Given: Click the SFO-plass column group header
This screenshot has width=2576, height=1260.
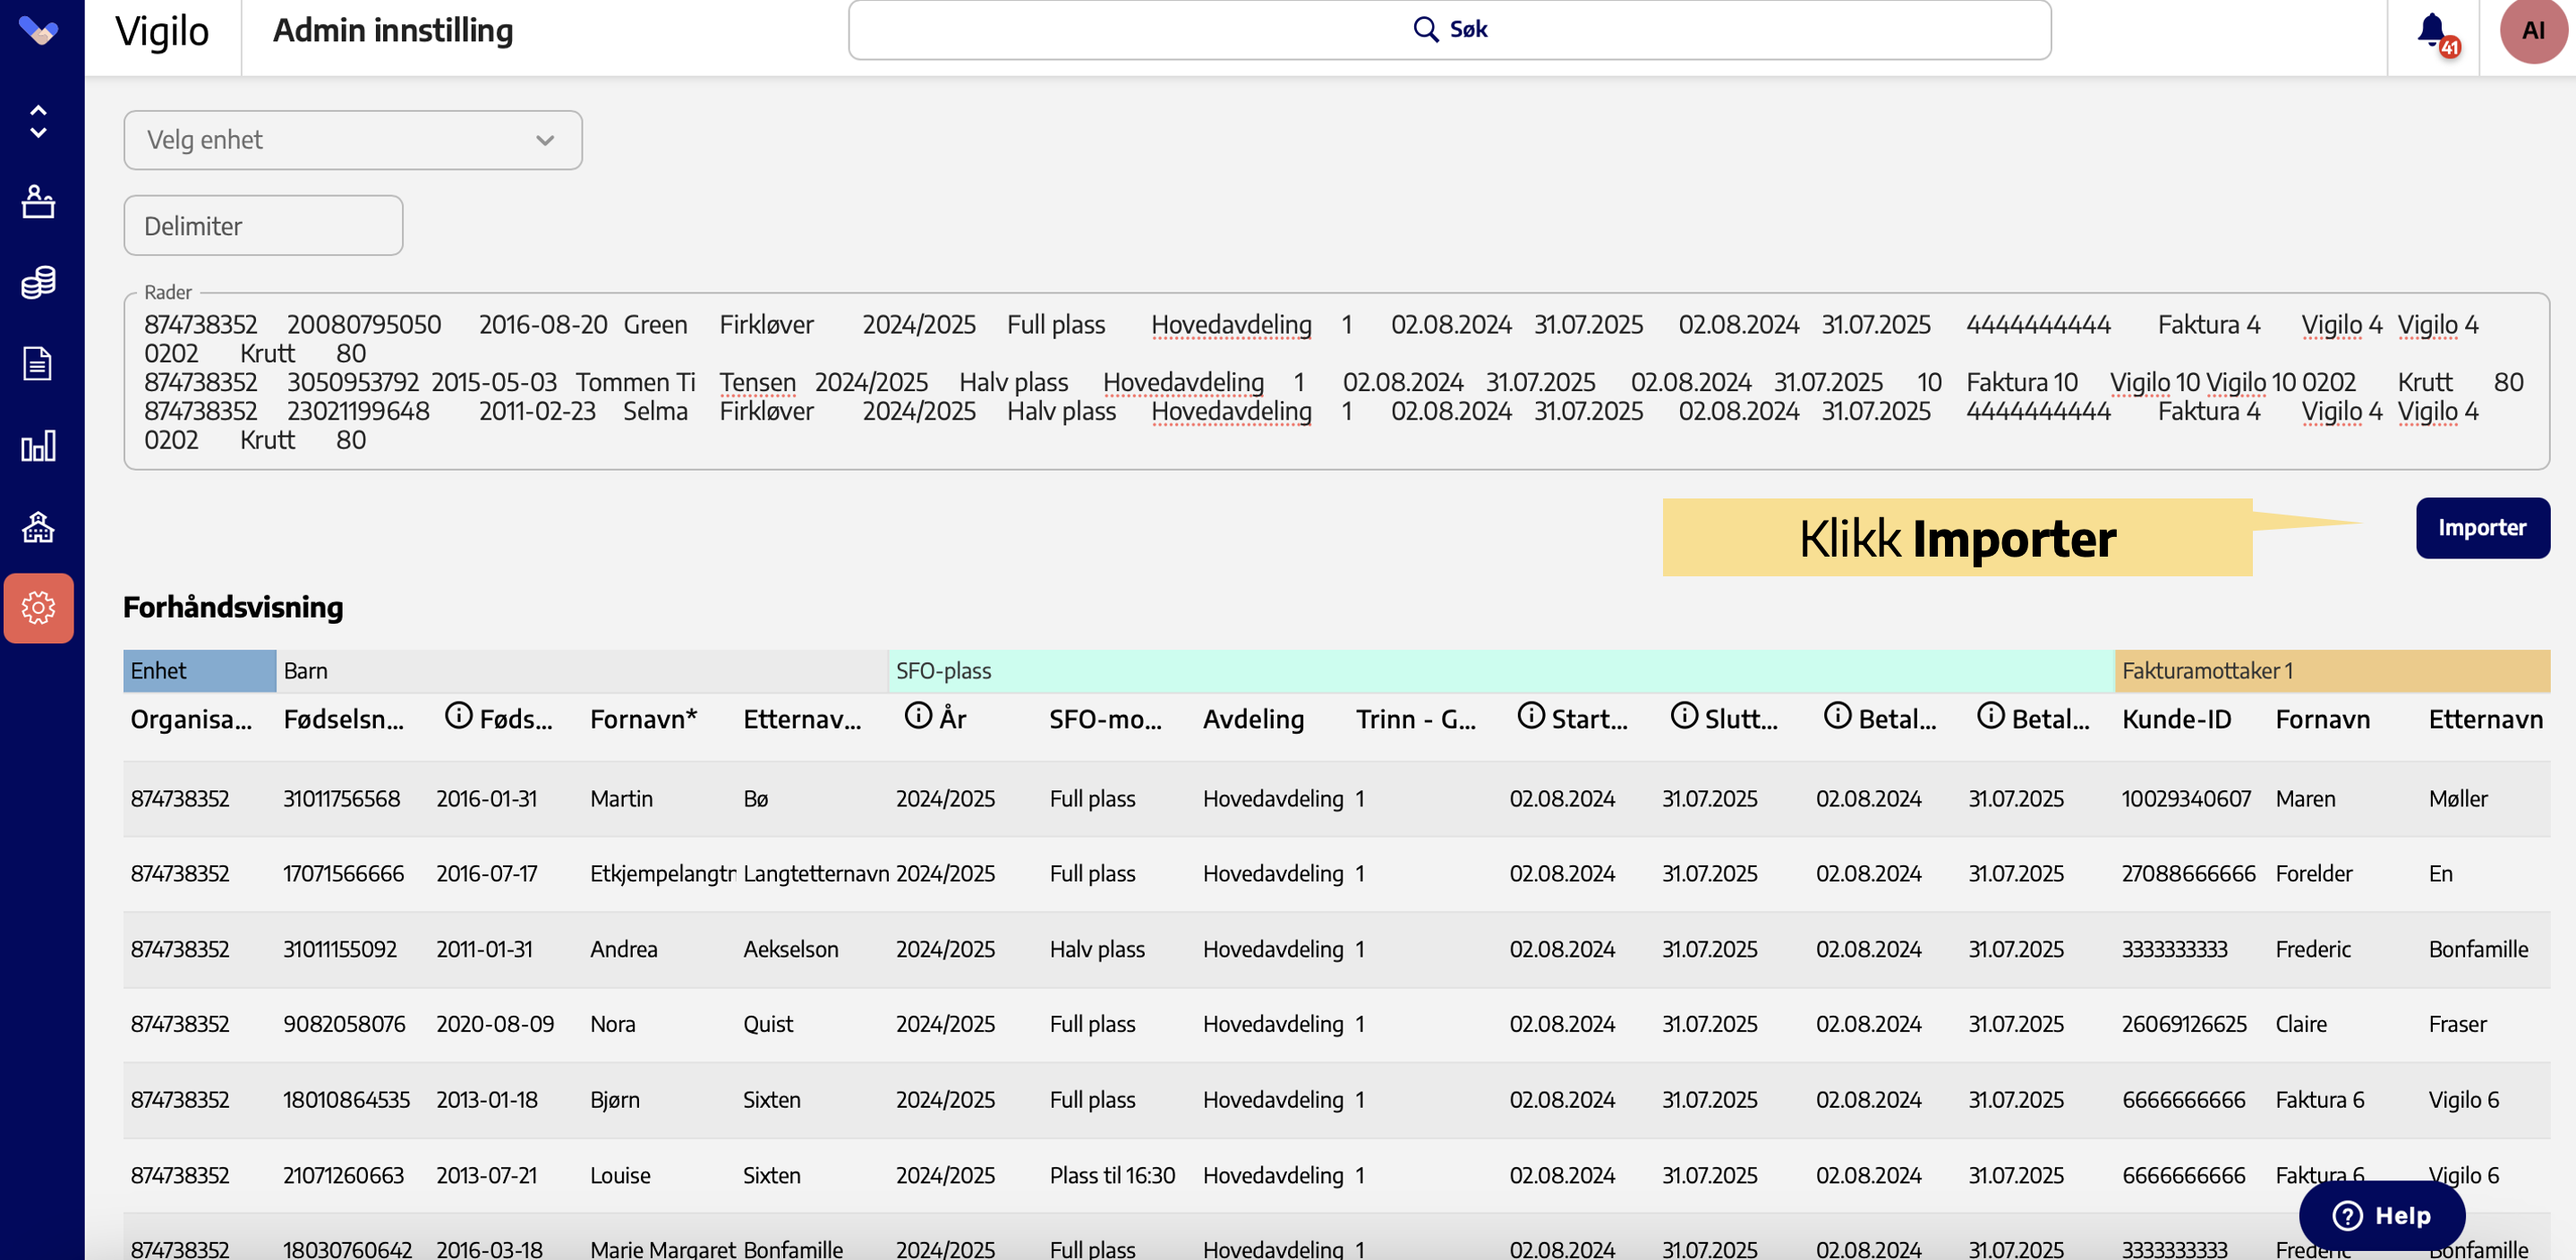Looking at the screenshot, I should coord(1500,671).
